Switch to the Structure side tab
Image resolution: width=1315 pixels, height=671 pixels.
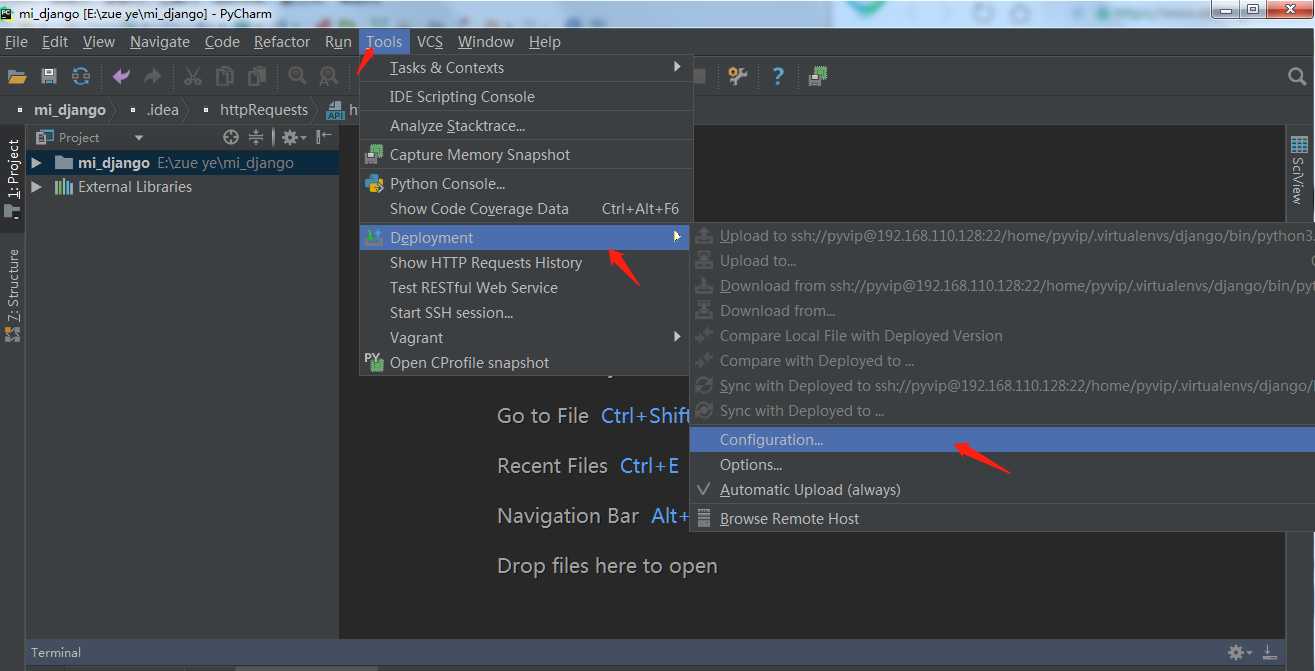click(x=13, y=294)
